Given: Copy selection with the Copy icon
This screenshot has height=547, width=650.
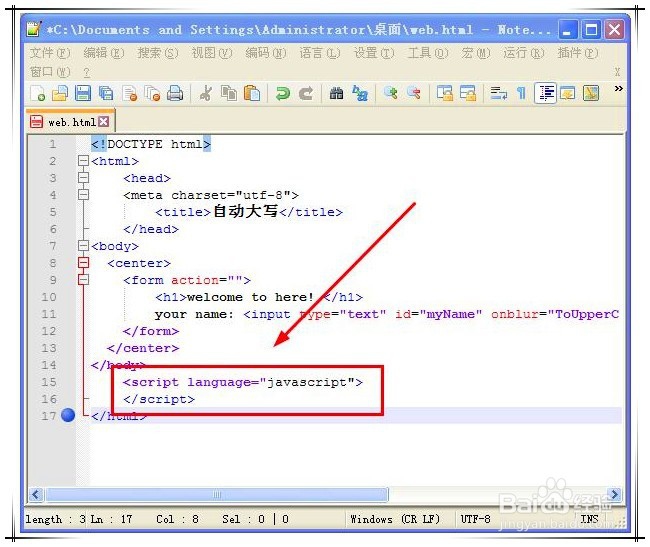Looking at the screenshot, I should click(229, 93).
